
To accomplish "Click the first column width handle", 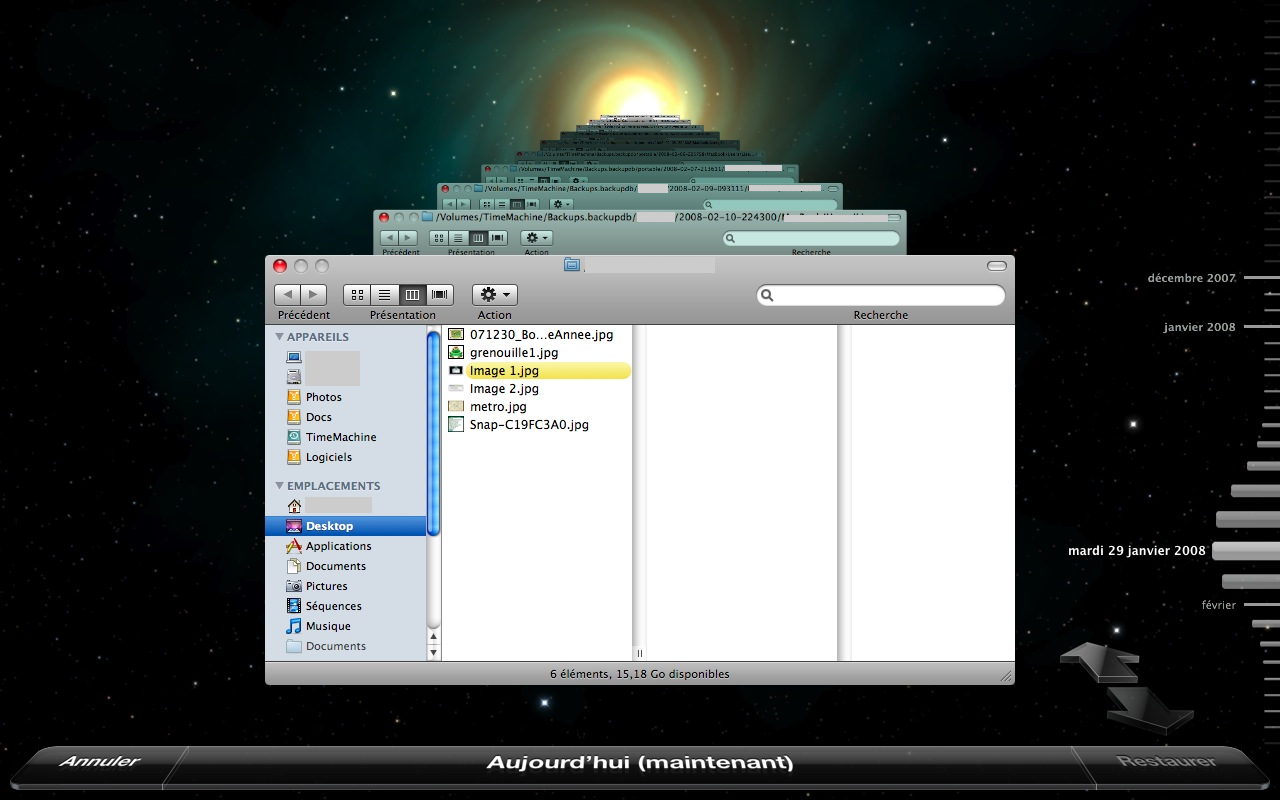I will [x=640, y=653].
